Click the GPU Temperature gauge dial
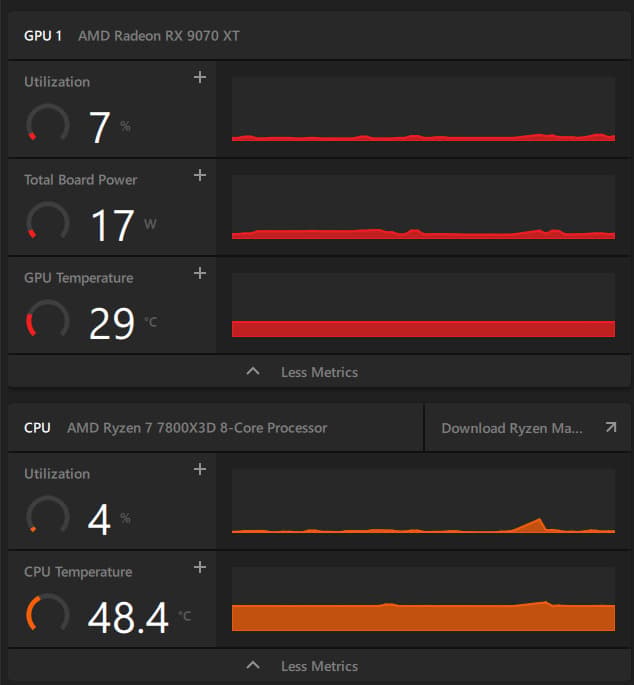This screenshot has width=634, height=685. pyautogui.click(x=48, y=319)
